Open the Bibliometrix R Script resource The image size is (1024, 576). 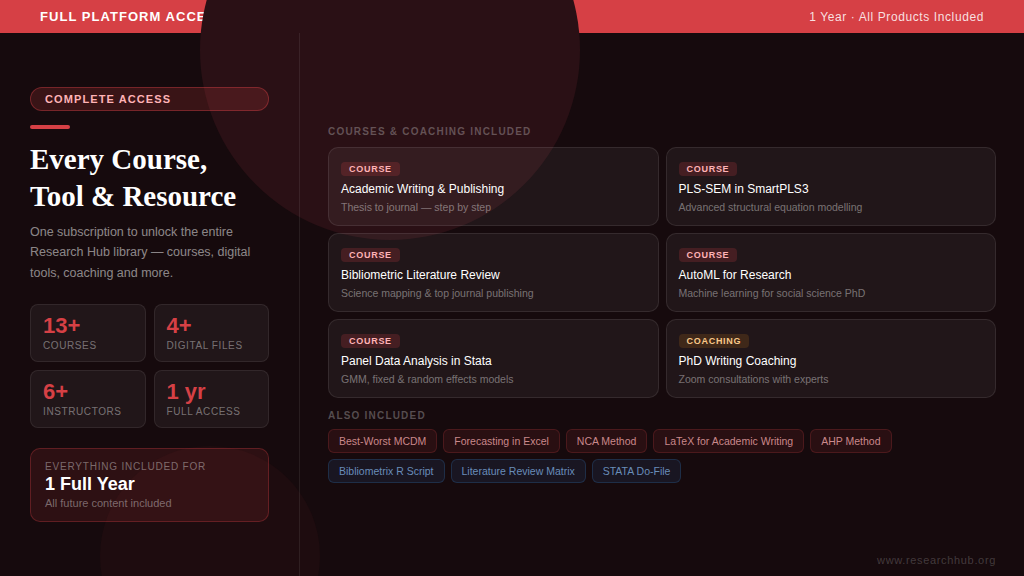point(386,471)
